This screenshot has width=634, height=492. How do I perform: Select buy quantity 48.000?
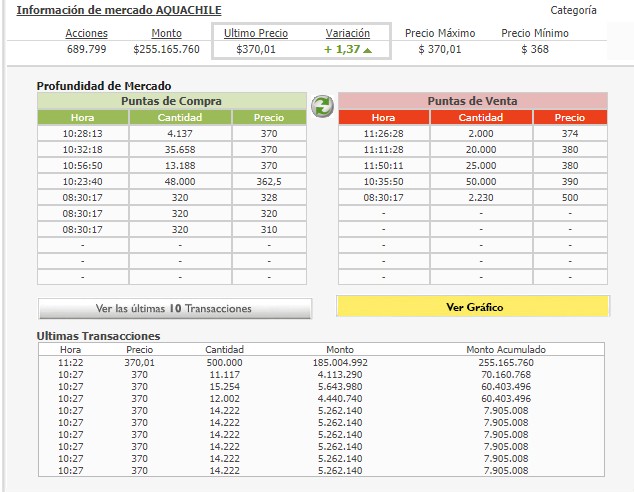180,182
